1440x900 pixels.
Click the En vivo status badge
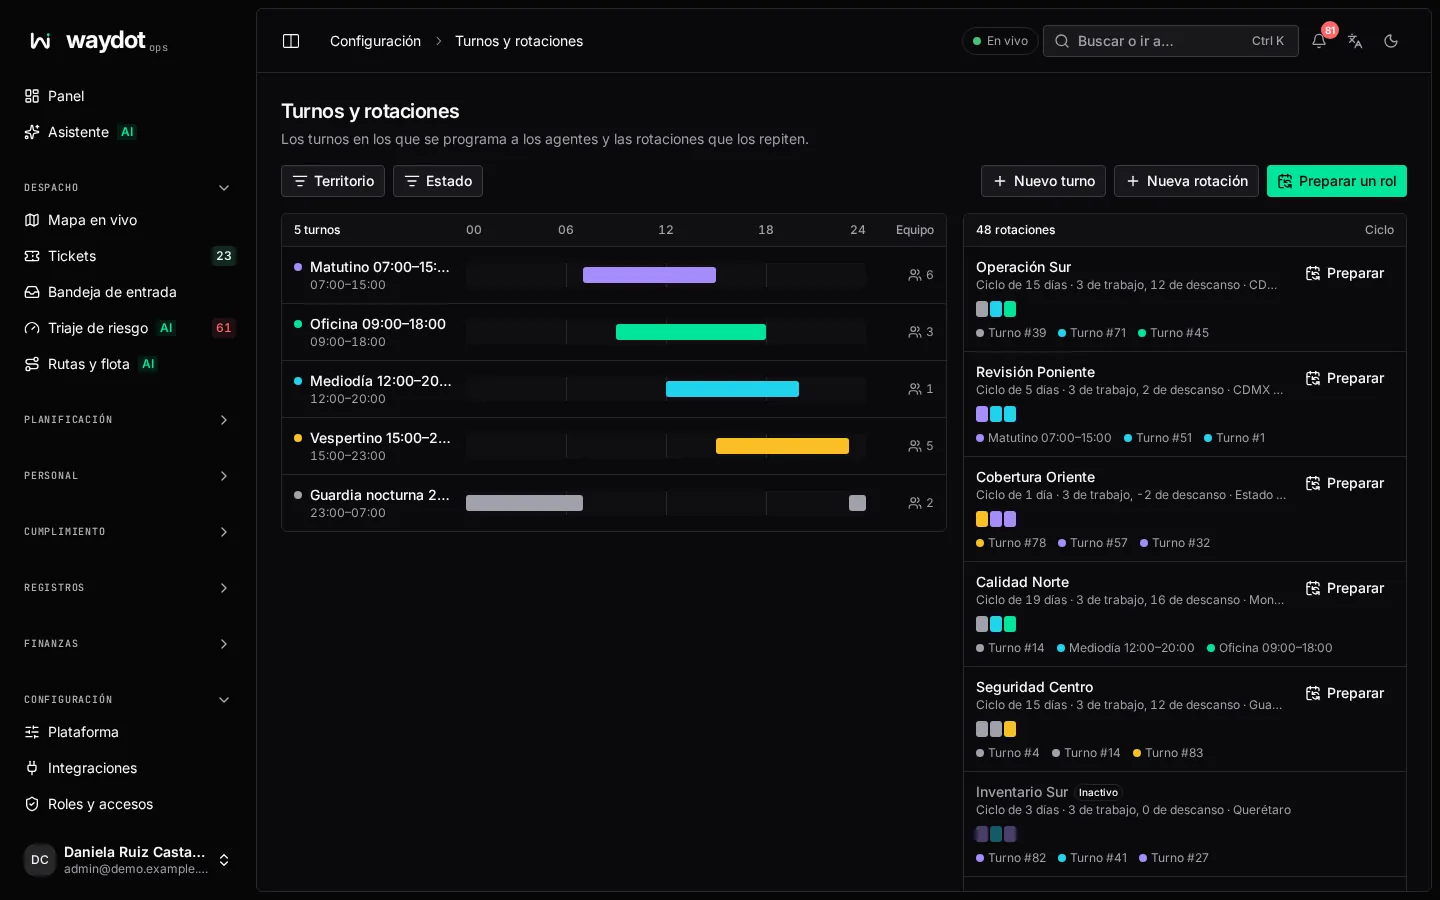click(1000, 41)
